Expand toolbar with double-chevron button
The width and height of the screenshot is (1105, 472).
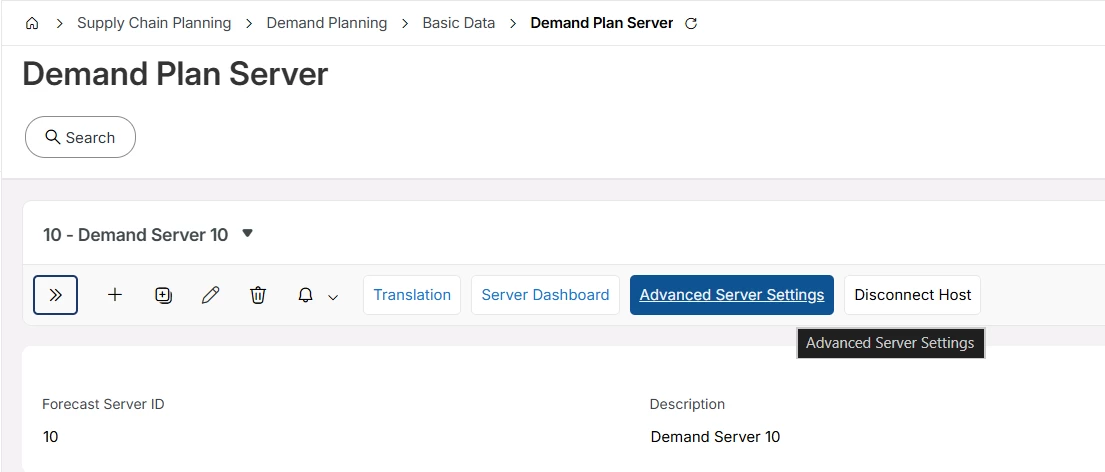click(56, 294)
